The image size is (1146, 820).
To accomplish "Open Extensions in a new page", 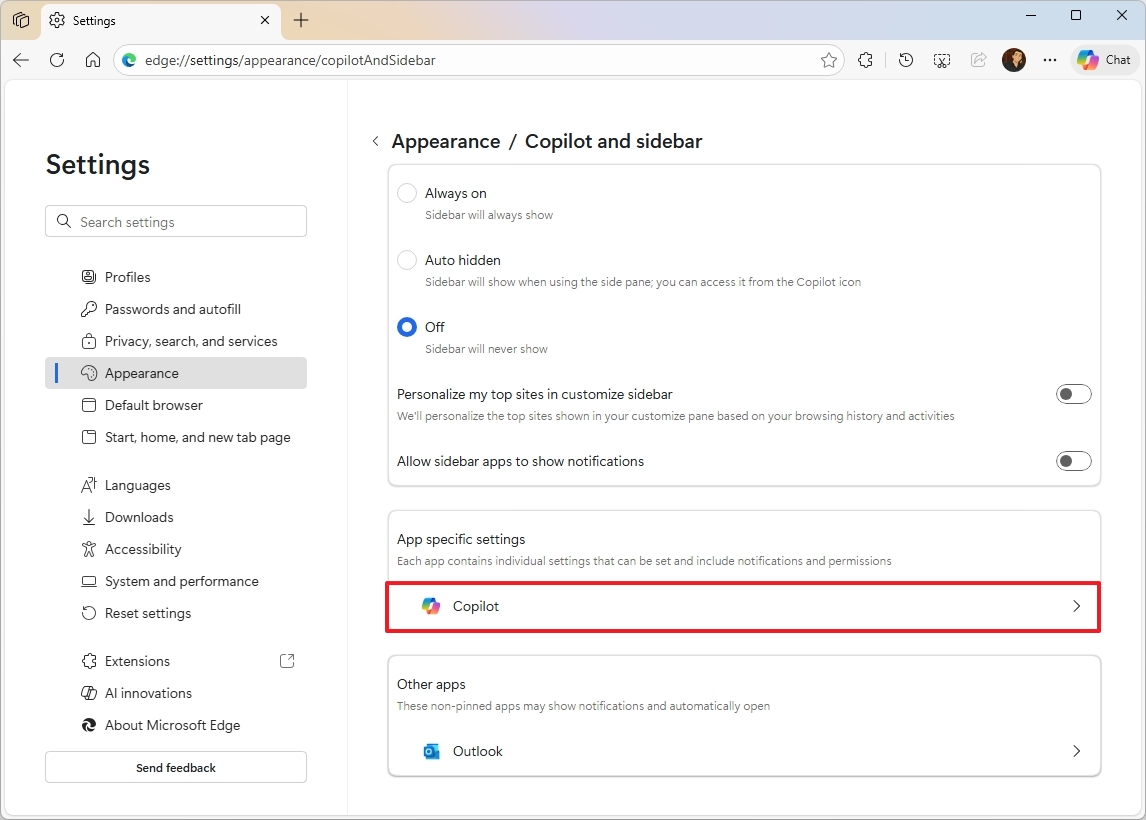I will (287, 660).
